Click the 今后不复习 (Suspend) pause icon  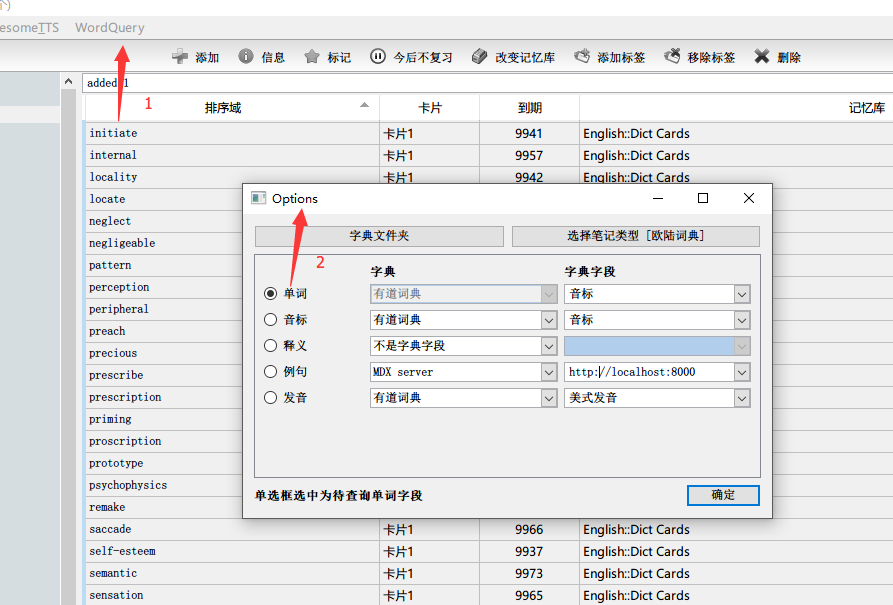pos(378,57)
